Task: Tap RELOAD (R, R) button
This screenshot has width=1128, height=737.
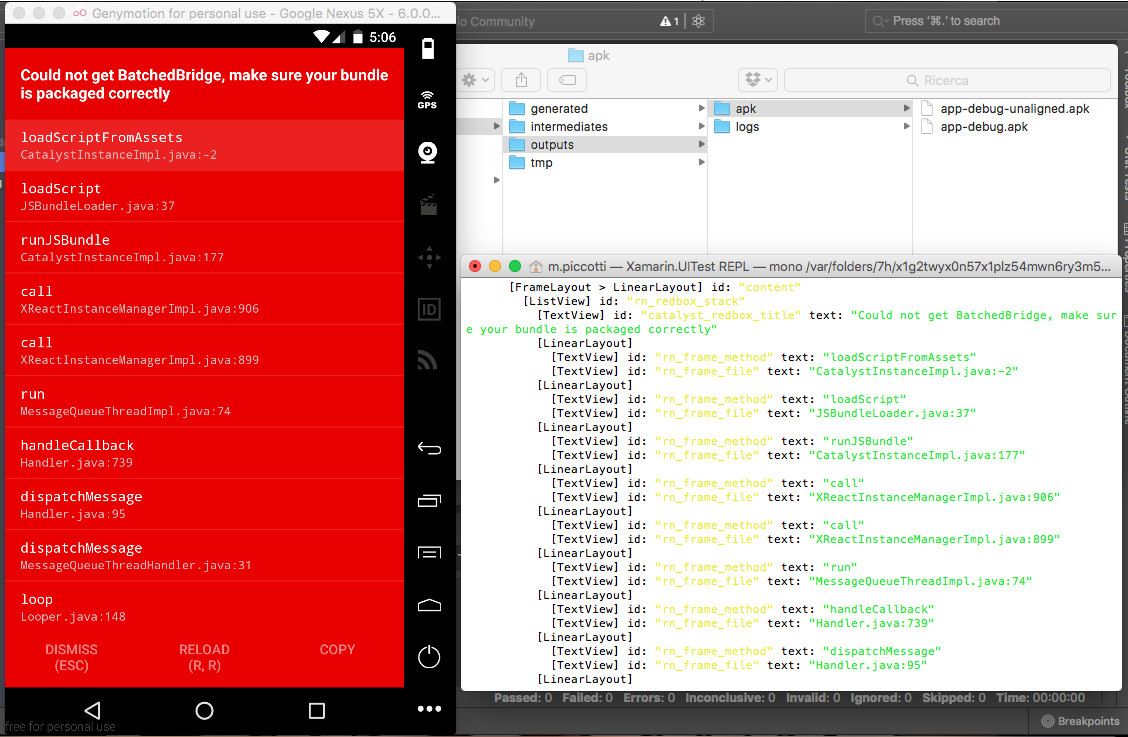Action: (x=204, y=657)
